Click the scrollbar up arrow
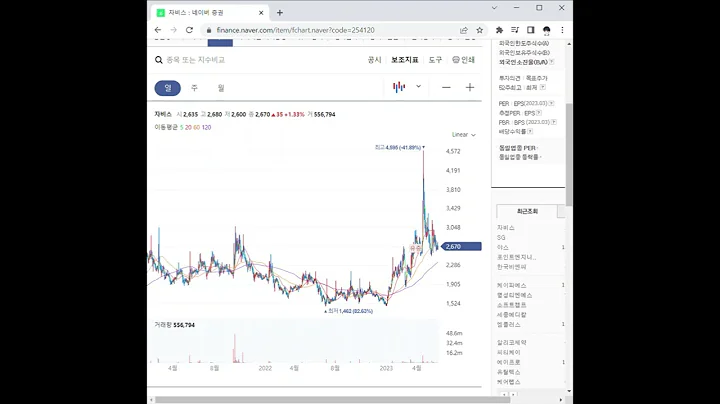Viewport: 720px width, 404px height. [569, 44]
